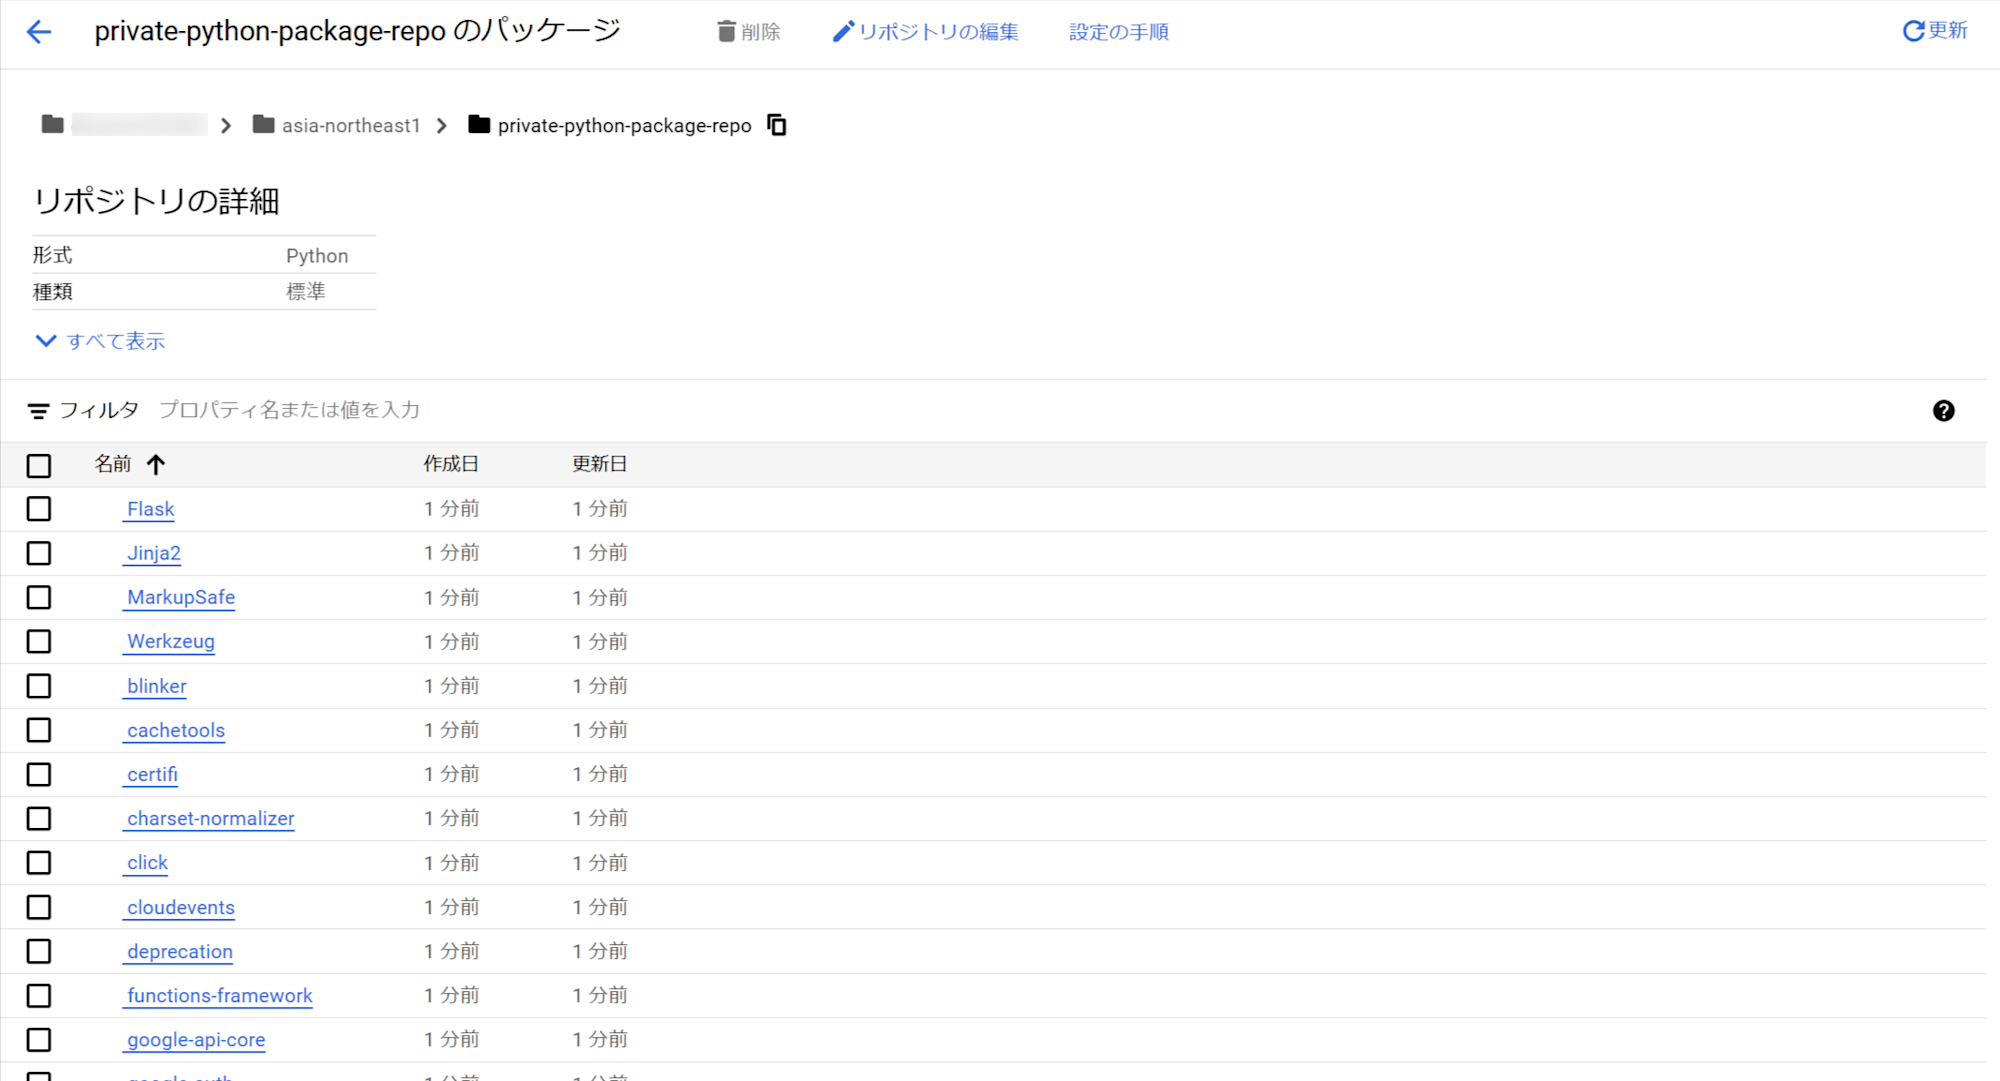Click the asia-northeast1 folder icon
The height and width of the screenshot is (1081, 2000).
(264, 125)
